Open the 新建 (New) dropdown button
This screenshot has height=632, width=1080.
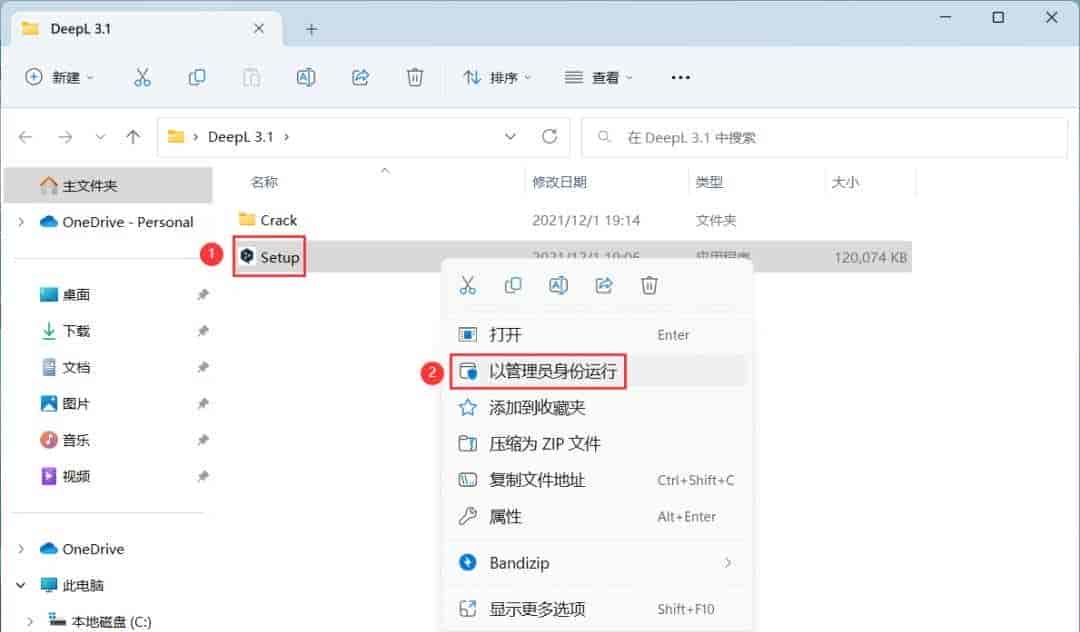point(59,77)
